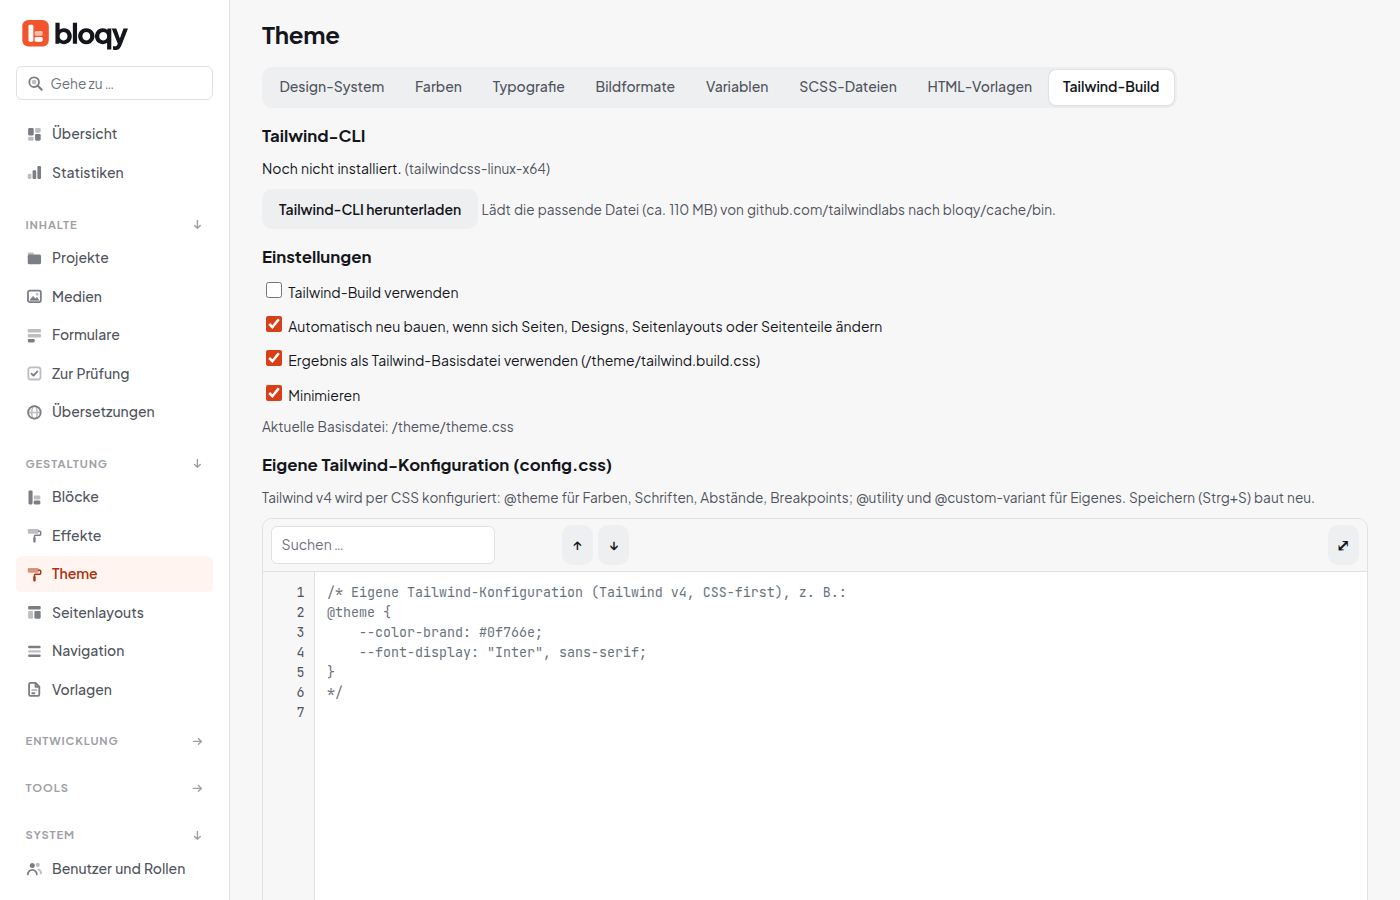Click the Statistiken bar chart icon

pos(34,173)
